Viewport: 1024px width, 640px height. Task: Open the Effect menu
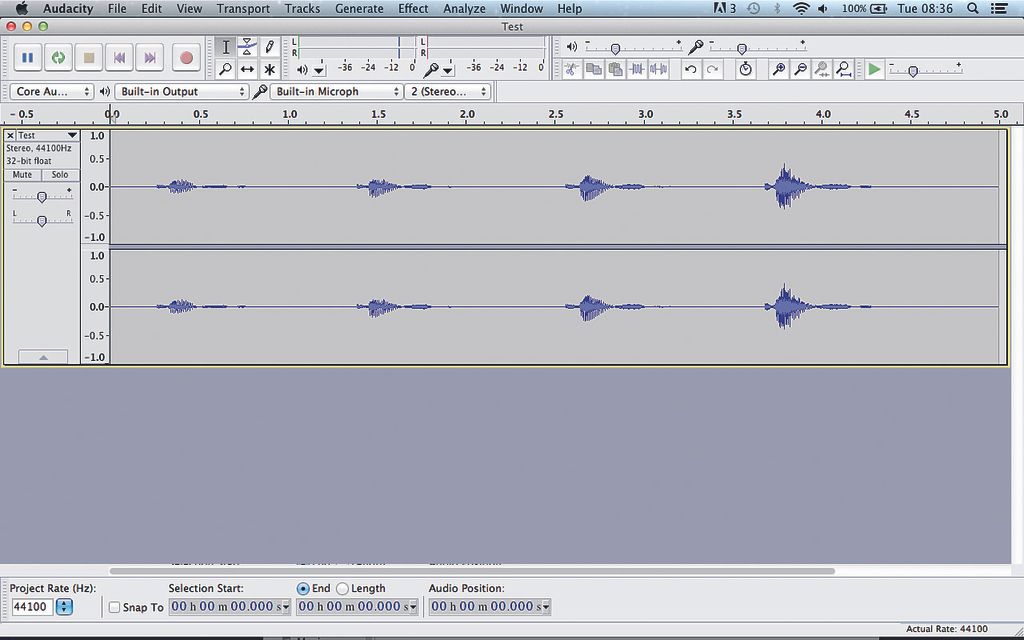coord(413,8)
